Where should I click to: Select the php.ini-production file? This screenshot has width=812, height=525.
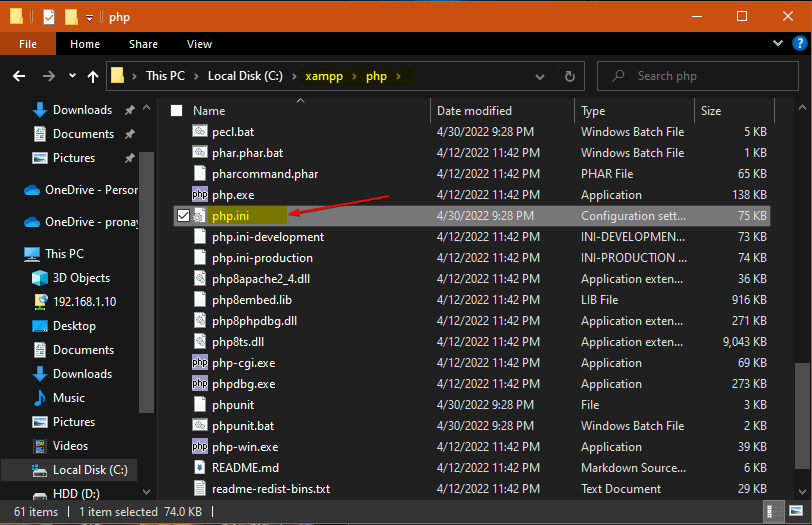click(262, 258)
